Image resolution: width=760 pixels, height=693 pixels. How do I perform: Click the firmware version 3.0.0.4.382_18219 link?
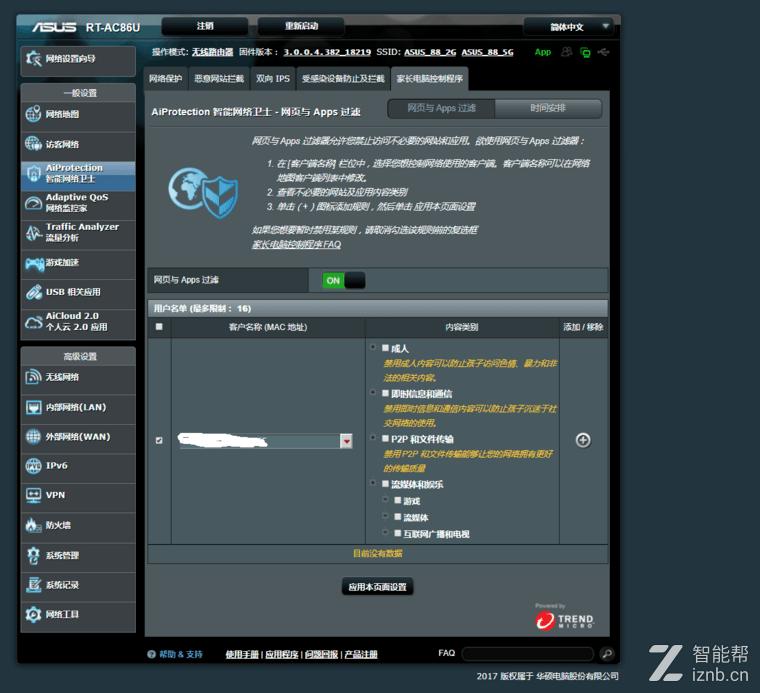[327, 52]
